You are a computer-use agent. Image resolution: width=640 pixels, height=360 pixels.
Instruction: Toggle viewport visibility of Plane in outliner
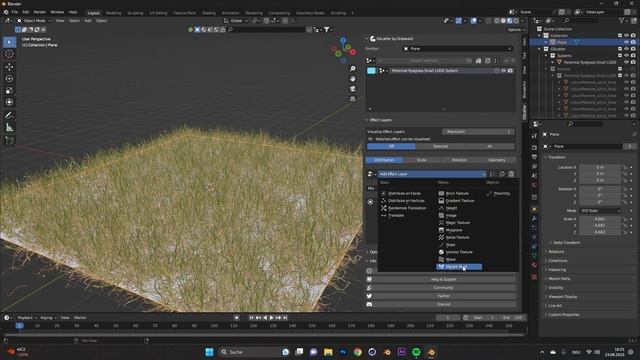[x=627, y=42]
